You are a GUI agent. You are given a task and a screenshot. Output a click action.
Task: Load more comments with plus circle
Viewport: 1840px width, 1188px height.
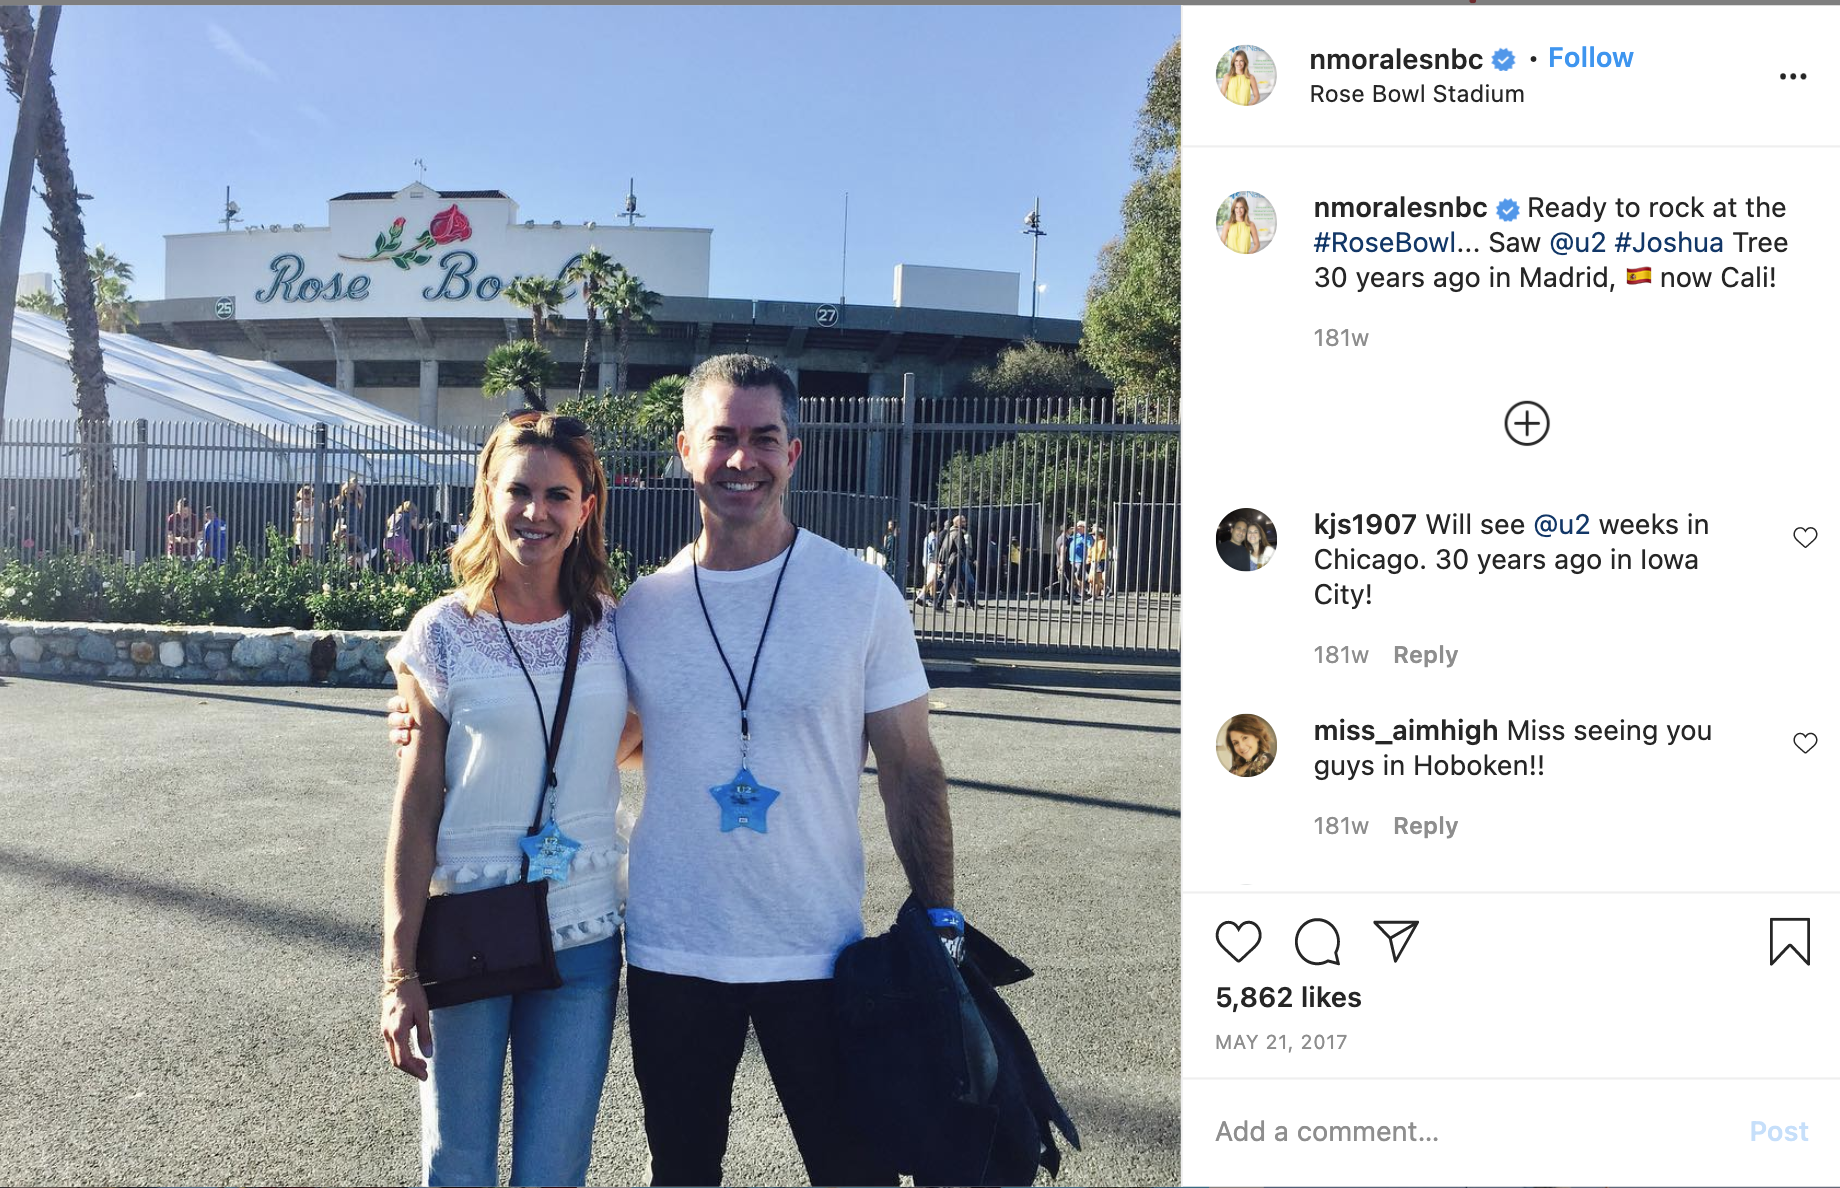click(1527, 424)
